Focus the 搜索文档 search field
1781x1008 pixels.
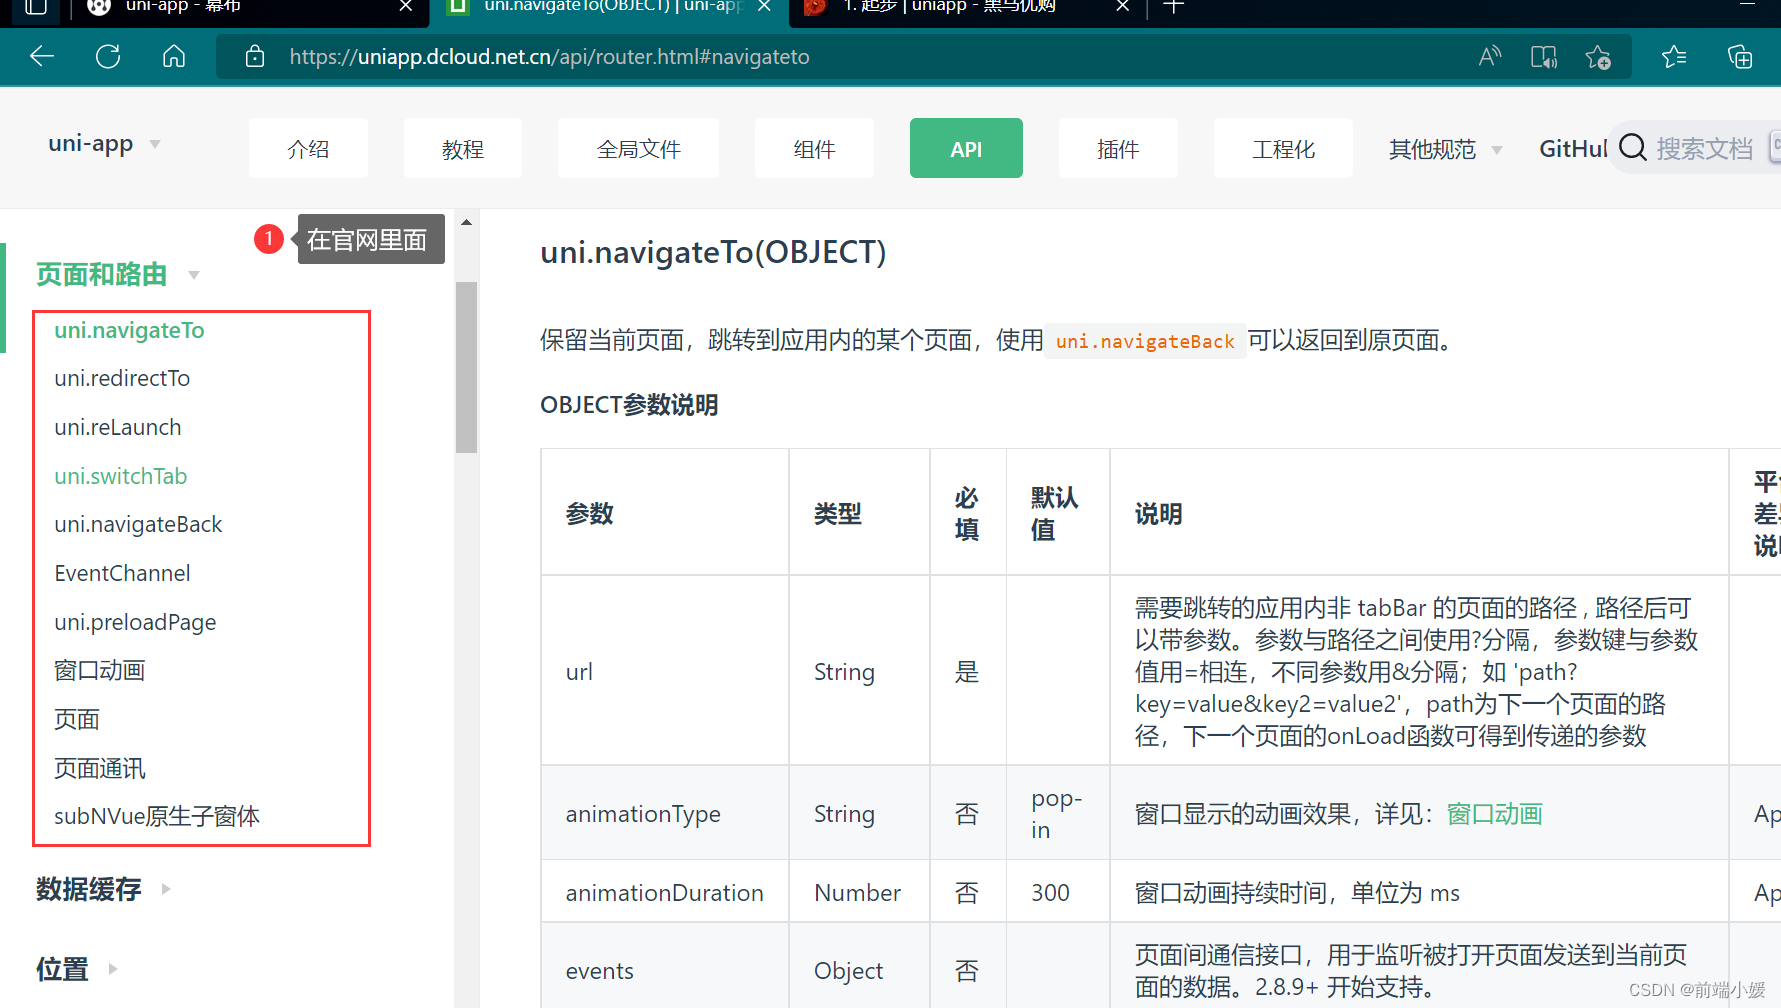click(1704, 148)
